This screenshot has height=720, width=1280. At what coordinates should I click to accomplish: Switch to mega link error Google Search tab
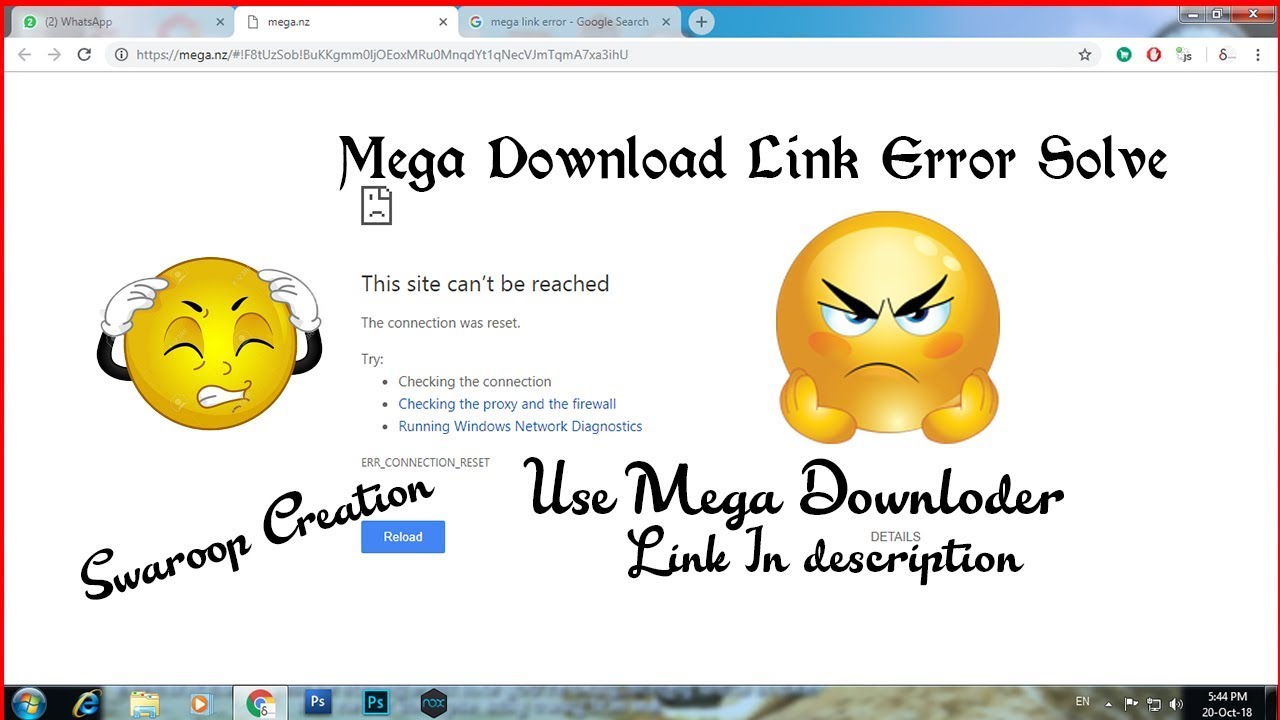[570, 22]
